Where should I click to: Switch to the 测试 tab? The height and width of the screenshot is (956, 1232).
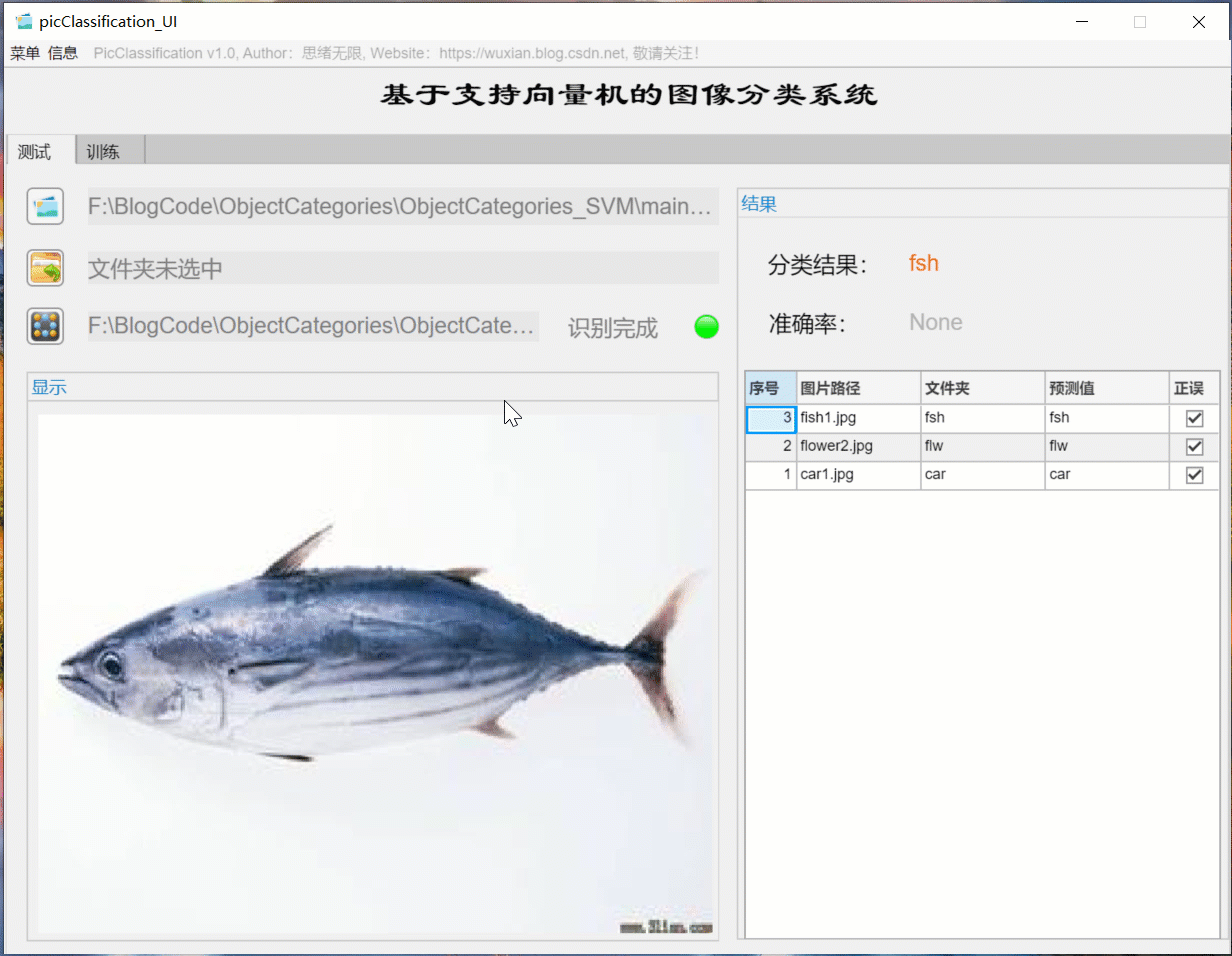pos(40,151)
